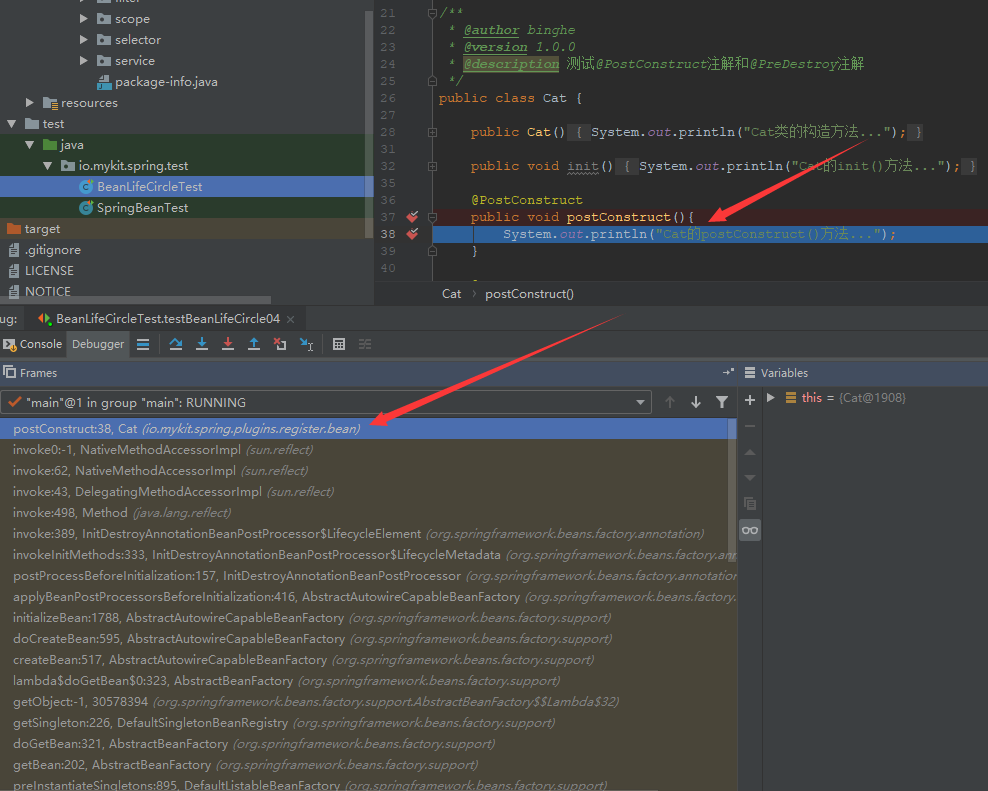
Task: Expand the 'this' variable node
Action: (770, 397)
